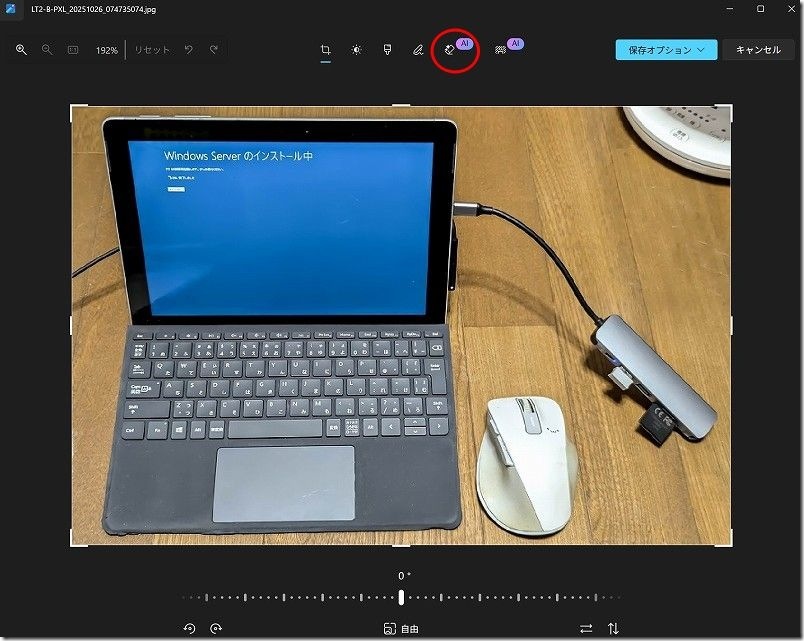Open the Filter tool
Image resolution: width=804 pixels, height=641 pixels.
[387, 48]
